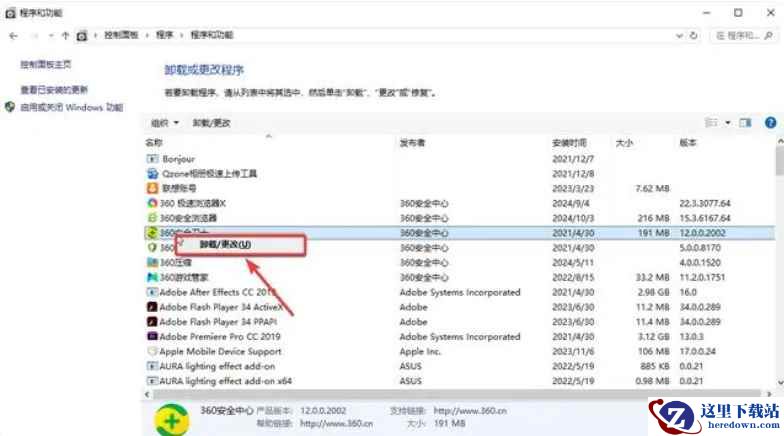Viewport: 784px width, 436px height.
Task: Open recent locations dropdown arrow
Action: pyautogui.click(x=51, y=36)
